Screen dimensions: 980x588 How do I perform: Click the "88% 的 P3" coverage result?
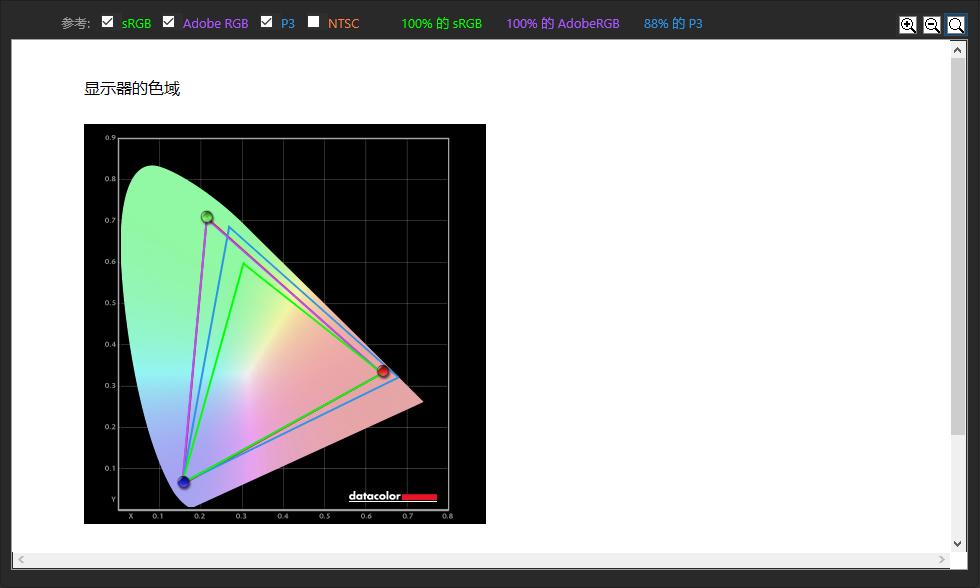click(x=673, y=23)
